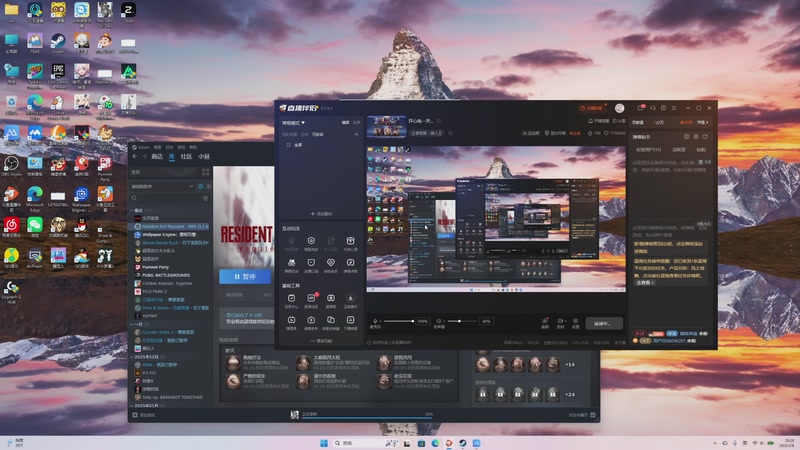Select Wallpaper Engine in Steam library
800x450 pixels.
[x=171, y=234]
